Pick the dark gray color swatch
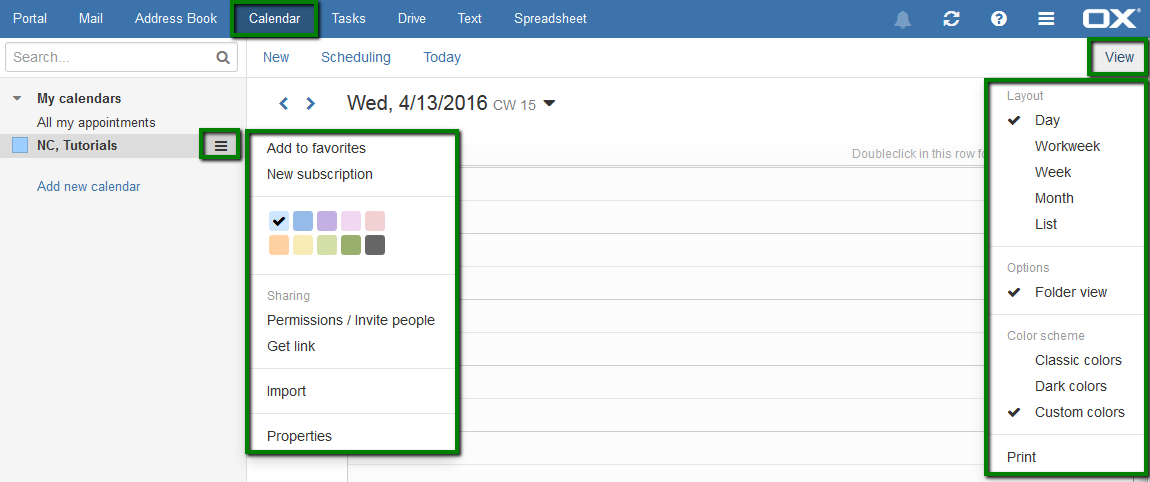The image size is (1150, 482). pyautogui.click(x=375, y=245)
